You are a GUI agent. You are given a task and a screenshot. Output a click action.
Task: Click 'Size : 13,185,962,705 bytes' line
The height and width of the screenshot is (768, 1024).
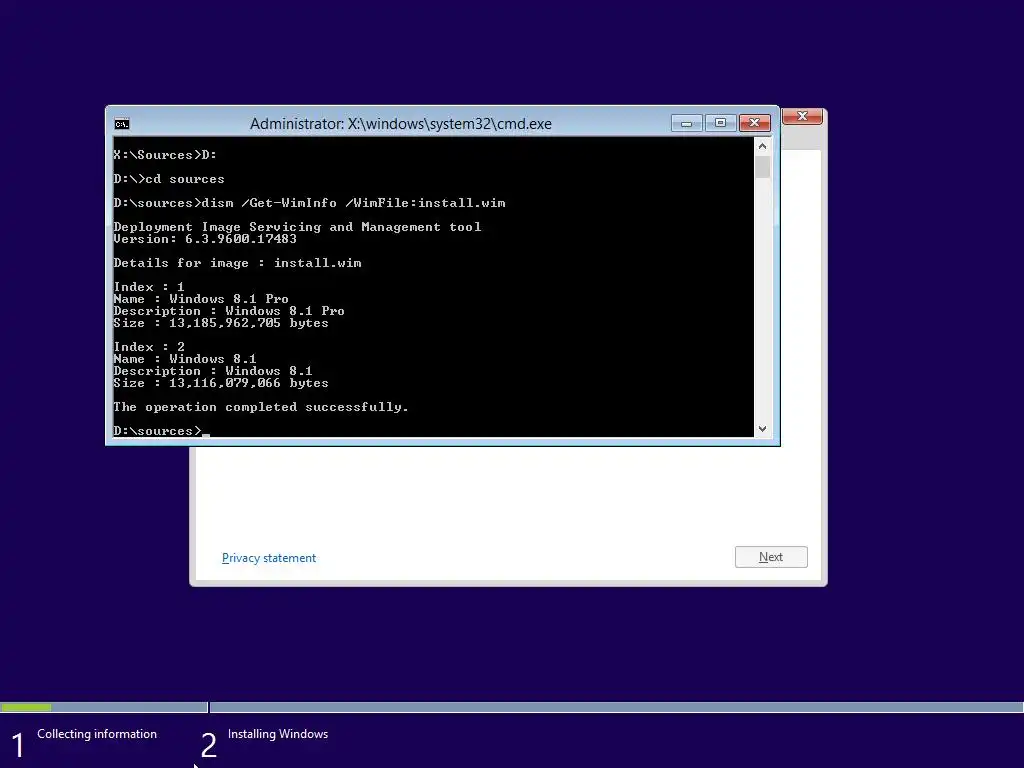(x=221, y=323)
